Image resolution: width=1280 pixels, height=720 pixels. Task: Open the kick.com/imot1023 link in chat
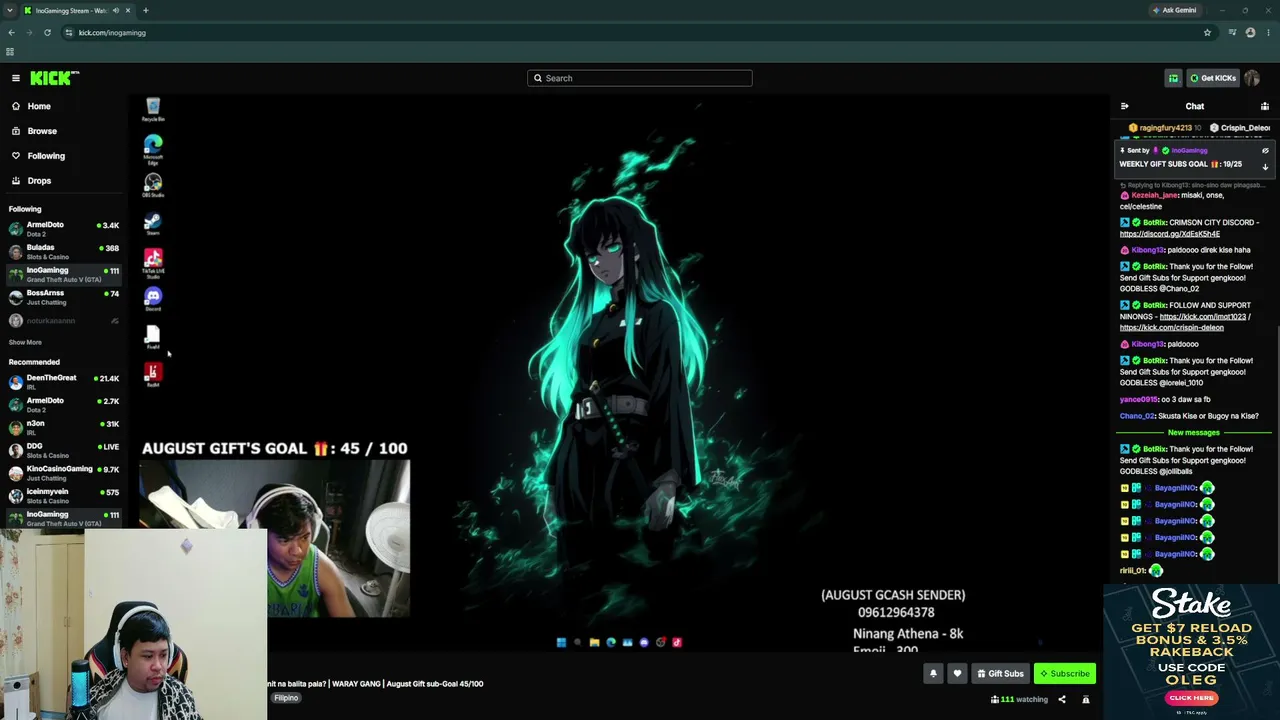(x=1203, y=316)
